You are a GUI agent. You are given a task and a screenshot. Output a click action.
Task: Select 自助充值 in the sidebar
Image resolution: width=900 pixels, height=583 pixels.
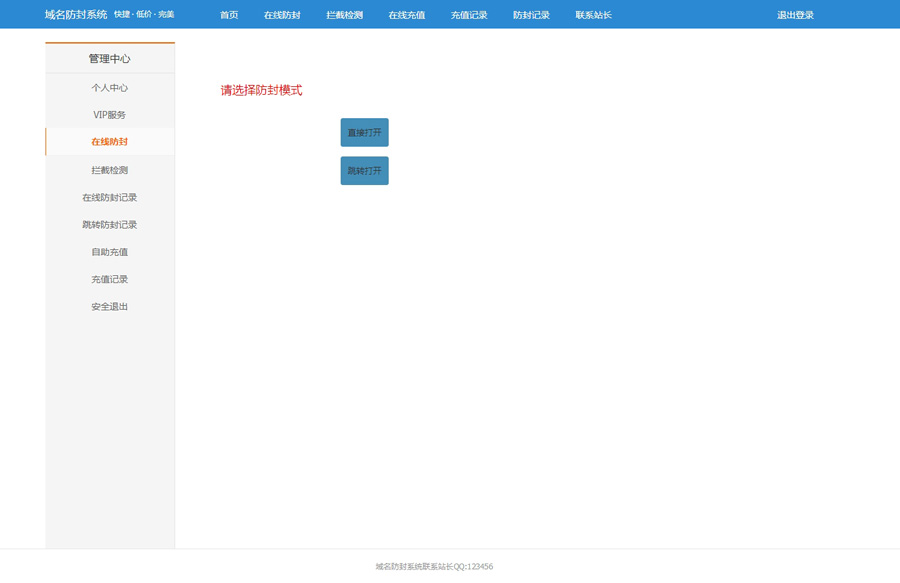[x=110, y=252]
